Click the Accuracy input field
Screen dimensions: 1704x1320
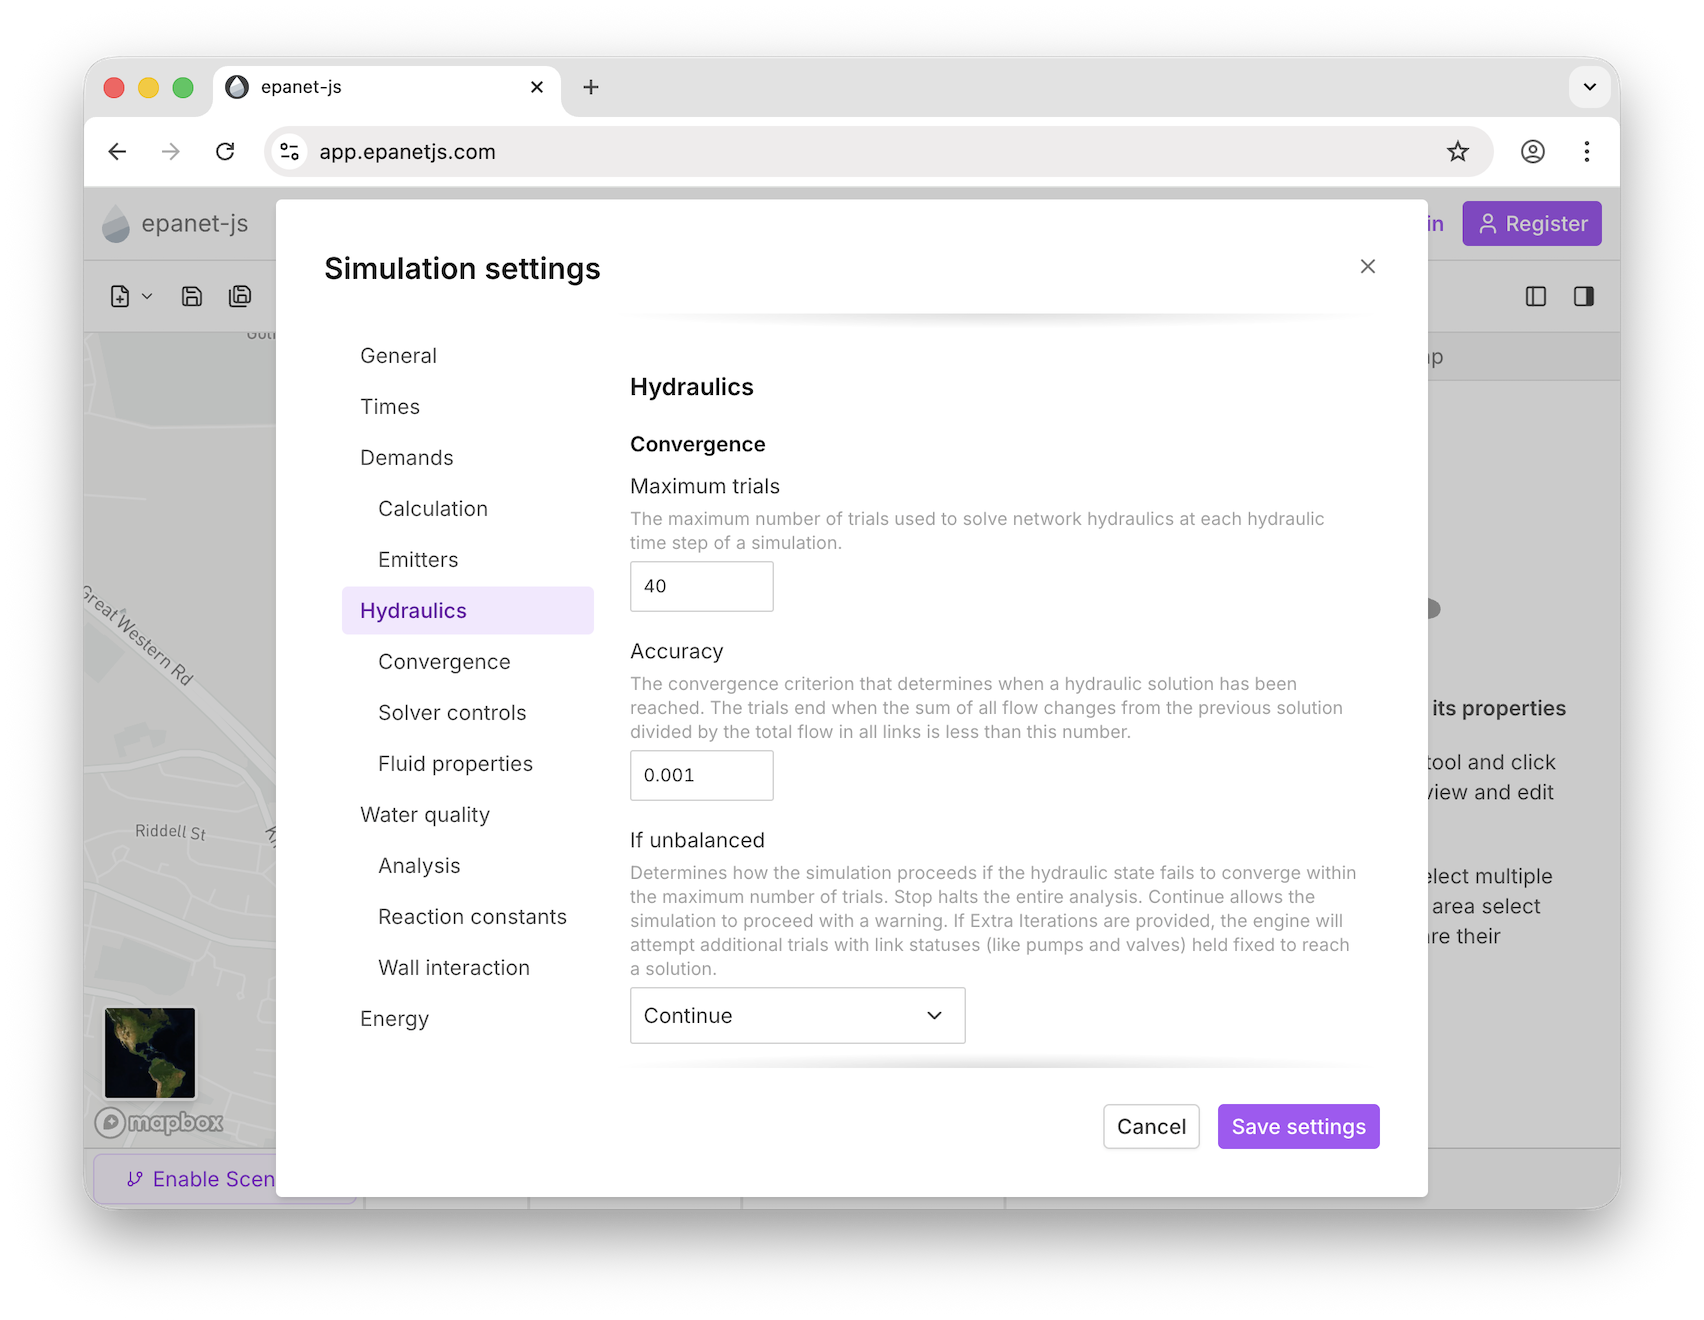[701, 775]
